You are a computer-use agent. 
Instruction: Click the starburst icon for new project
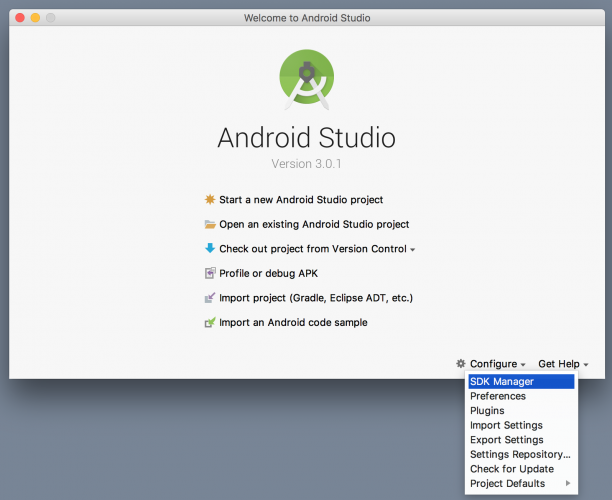point(210,200)
